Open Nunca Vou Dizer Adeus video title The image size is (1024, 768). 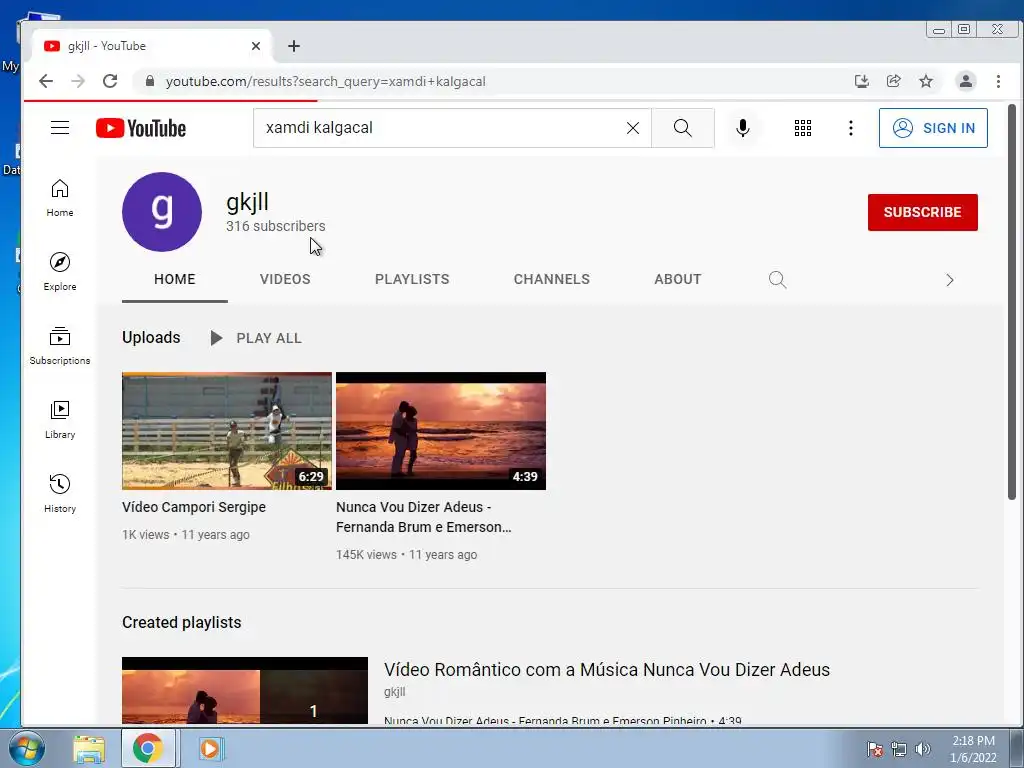tap(423, 517)
